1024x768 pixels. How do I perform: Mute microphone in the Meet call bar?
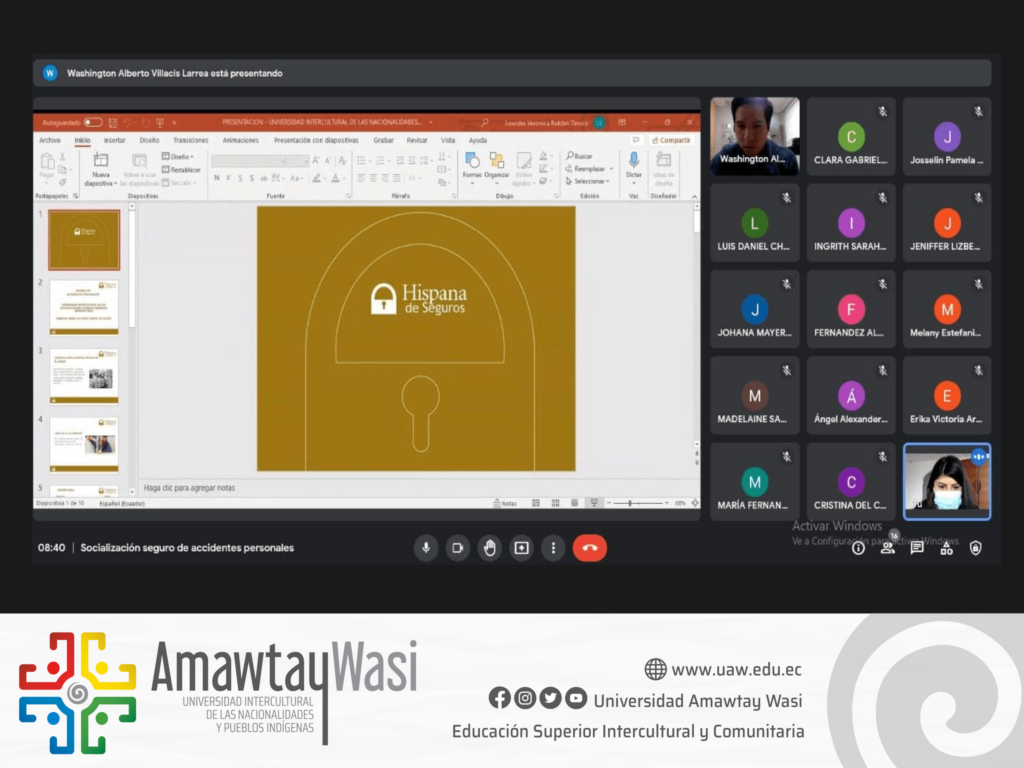pyautogui.click(x=426, y=548)
